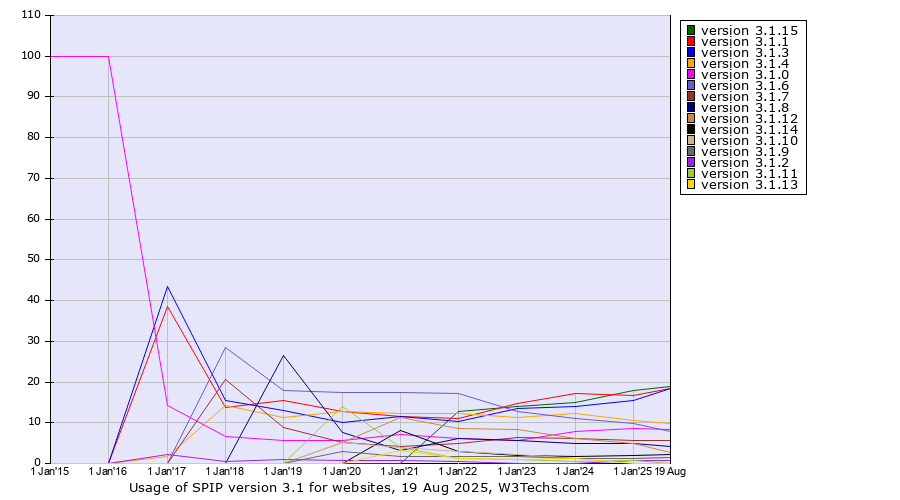Click the y-axis value 10

point(34,422)
